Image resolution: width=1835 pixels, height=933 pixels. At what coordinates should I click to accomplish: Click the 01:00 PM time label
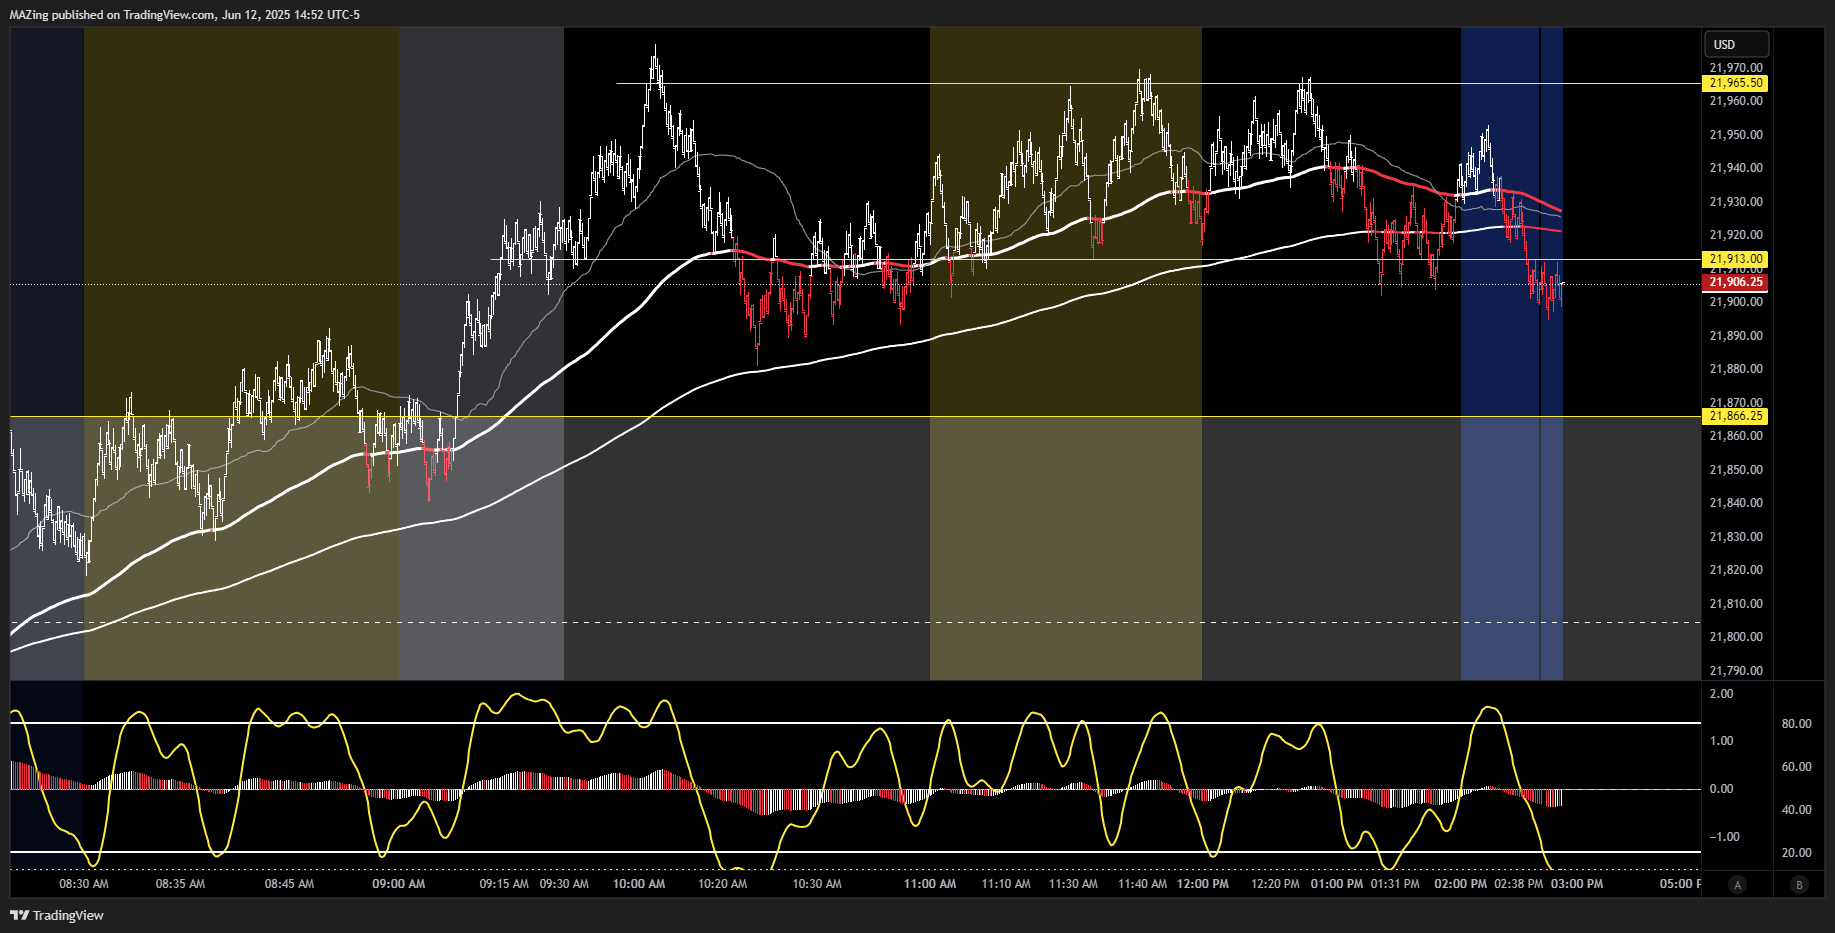coord(1337,884)
